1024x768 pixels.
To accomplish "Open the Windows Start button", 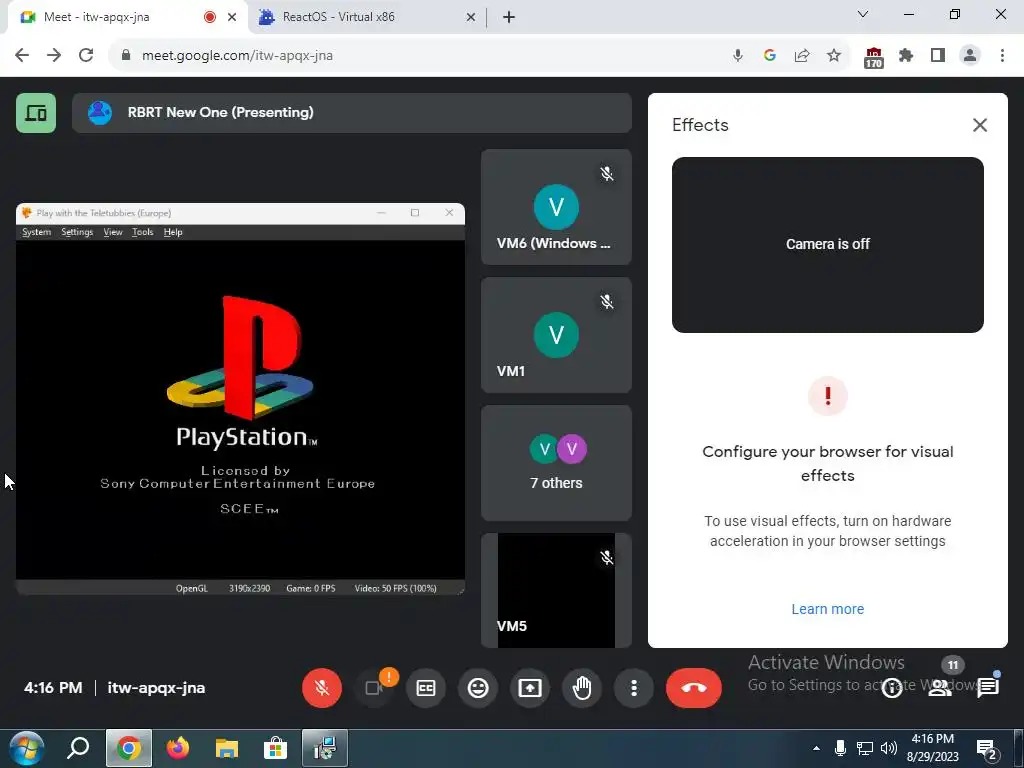I will click(x=26, y=748).
